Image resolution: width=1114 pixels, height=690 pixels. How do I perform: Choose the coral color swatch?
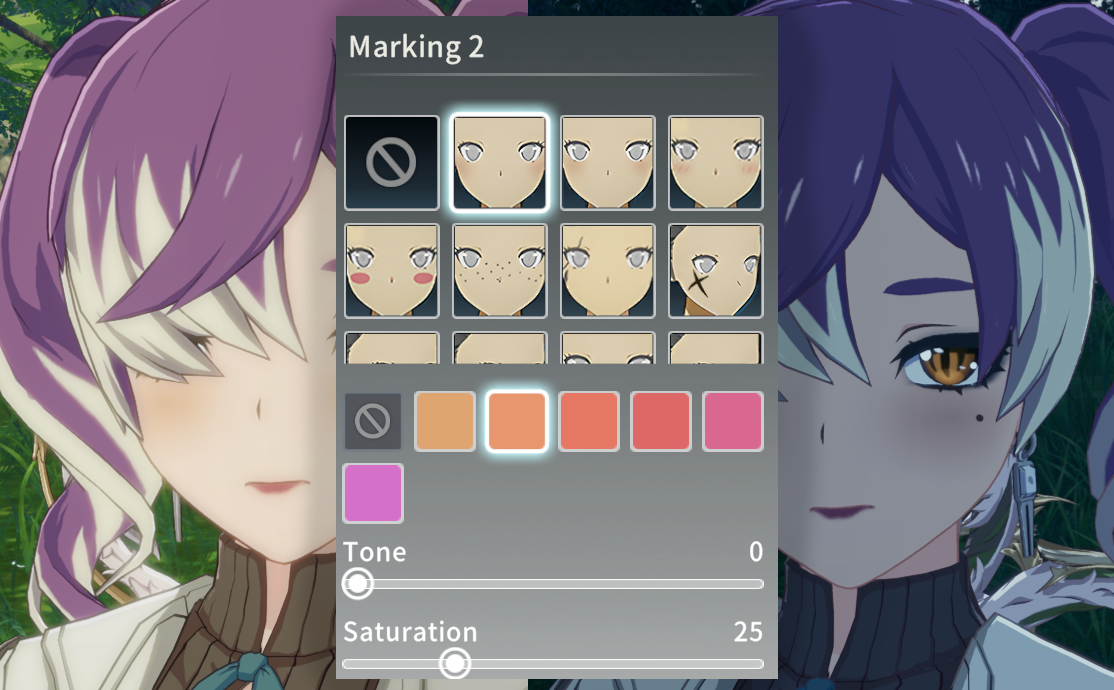(x=589, y=421)
